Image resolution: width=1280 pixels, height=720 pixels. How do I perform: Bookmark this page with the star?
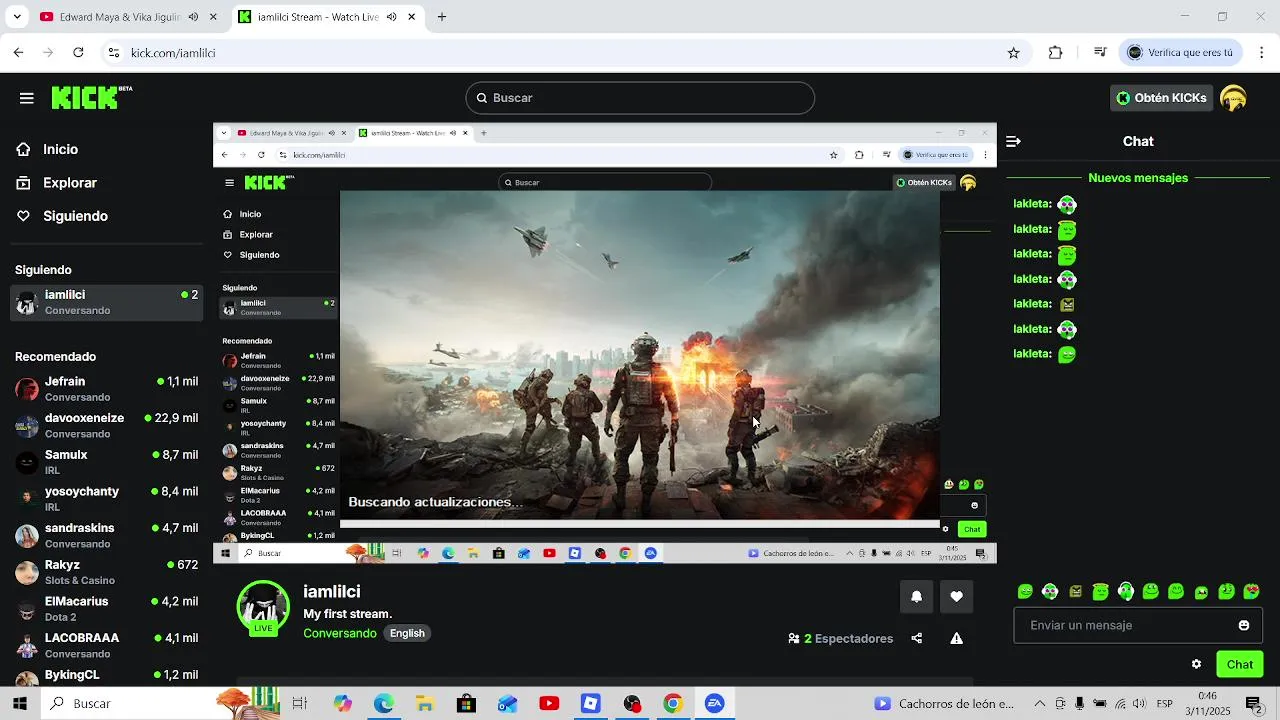[x=1013, y=53]
